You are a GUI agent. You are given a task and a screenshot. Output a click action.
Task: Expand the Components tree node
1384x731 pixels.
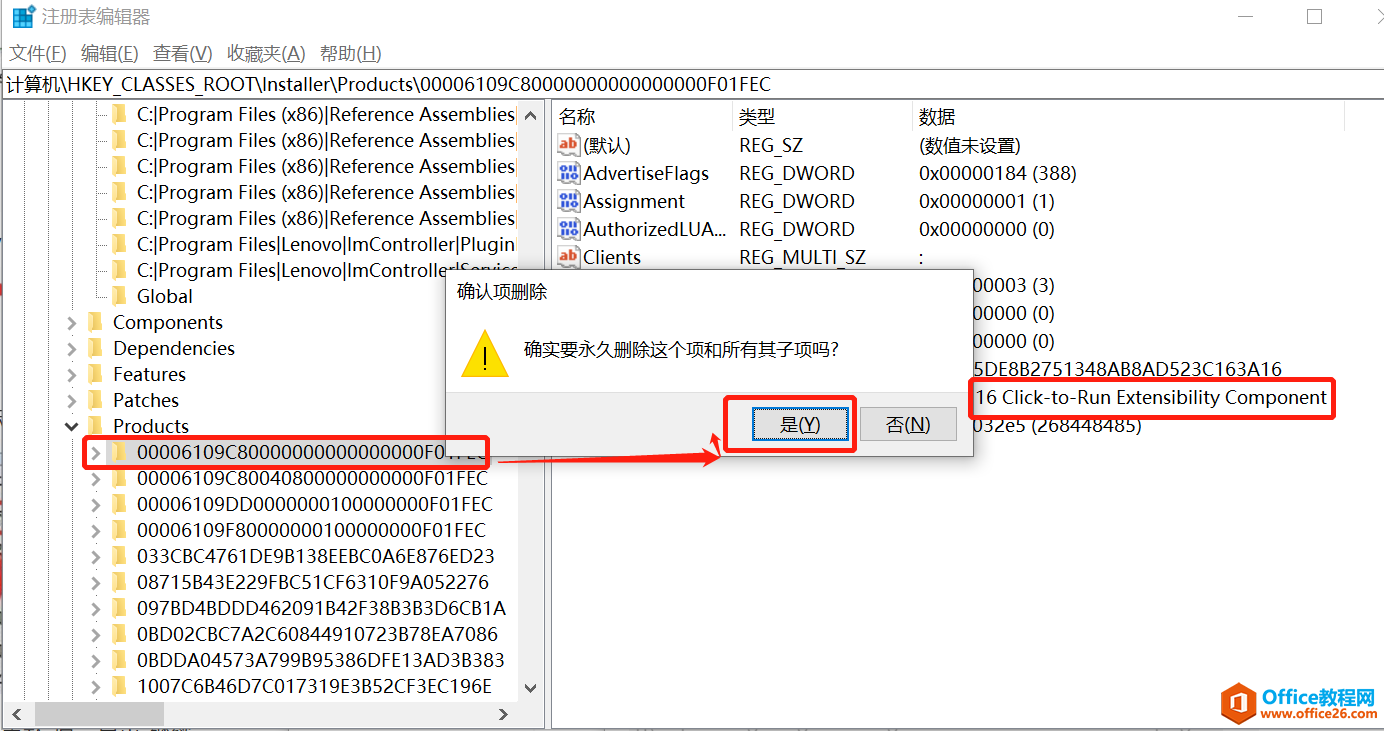(72, 323)
